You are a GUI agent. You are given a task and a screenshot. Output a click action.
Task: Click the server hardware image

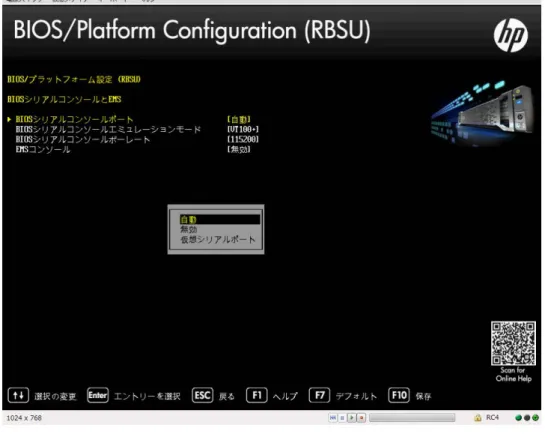tap(482, 113)
